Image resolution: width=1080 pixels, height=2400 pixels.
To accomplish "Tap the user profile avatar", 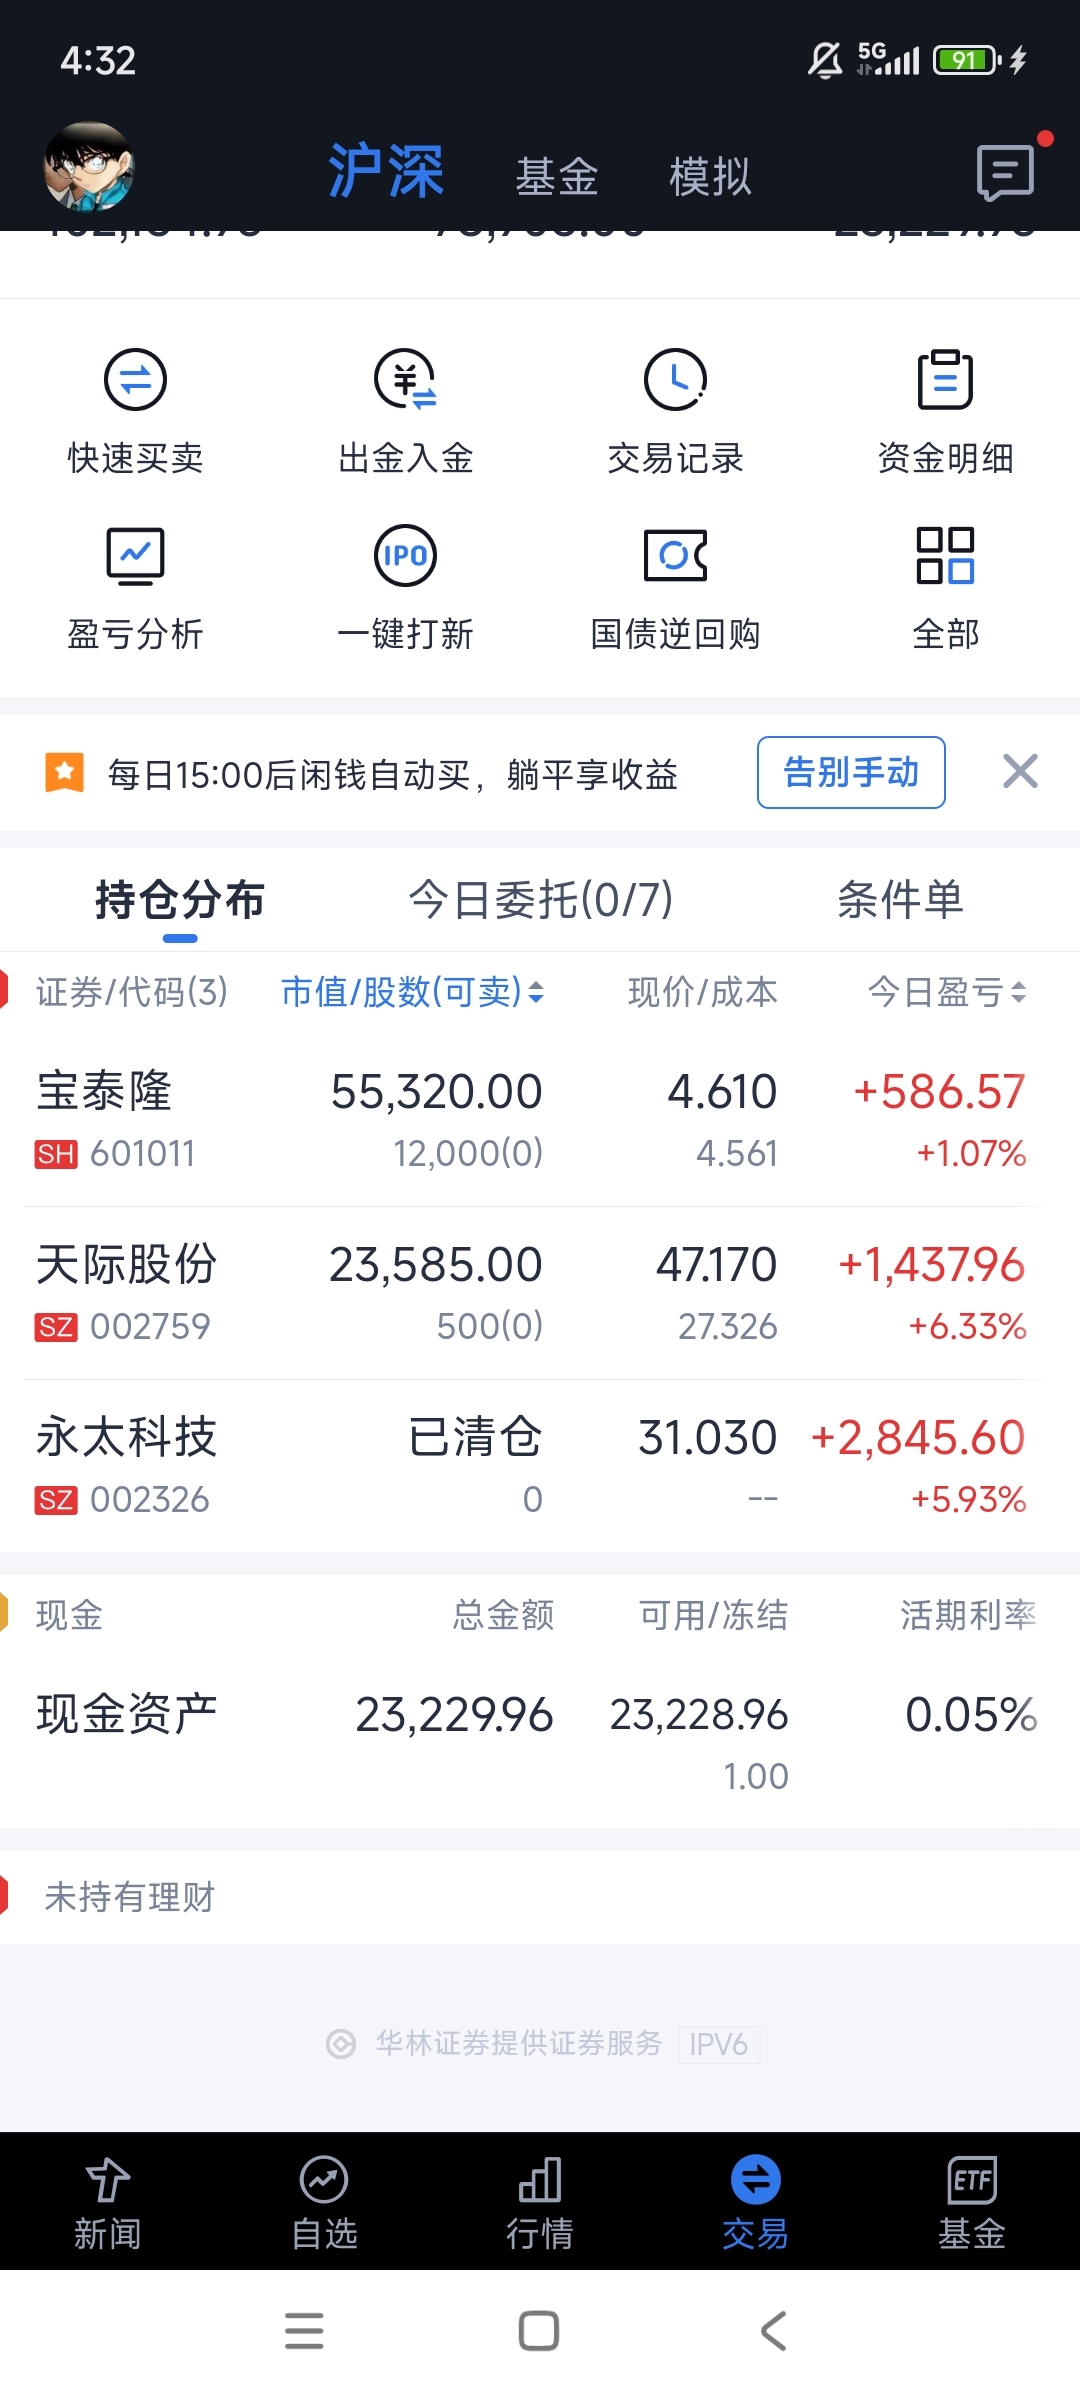I will pyautogui.click(x=89, y=167).
